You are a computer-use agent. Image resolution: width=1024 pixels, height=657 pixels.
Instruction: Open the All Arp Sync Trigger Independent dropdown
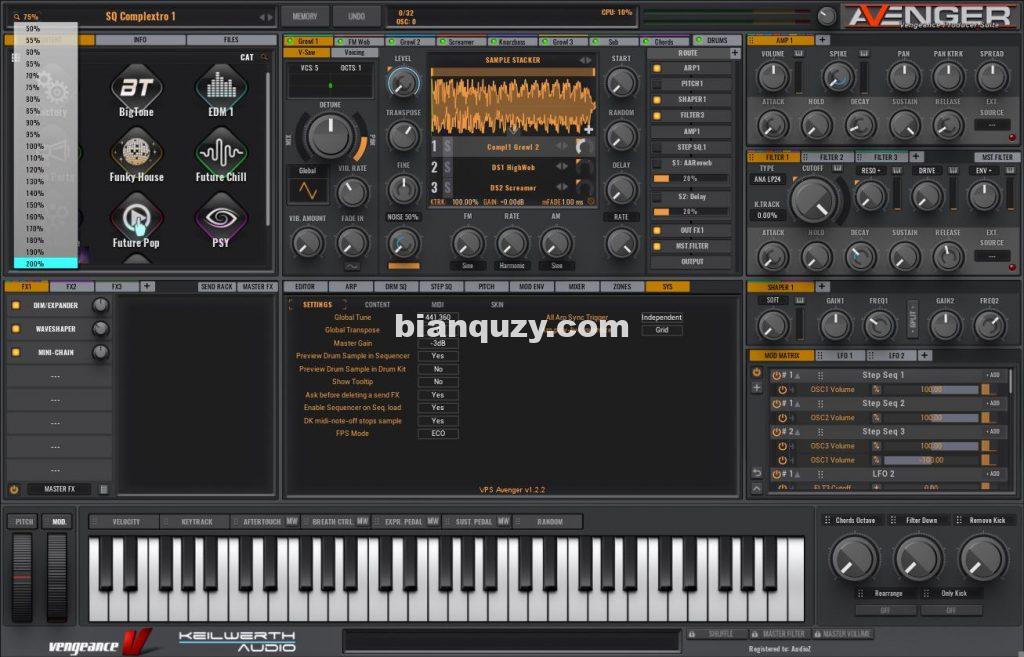(x=661, y=317)
